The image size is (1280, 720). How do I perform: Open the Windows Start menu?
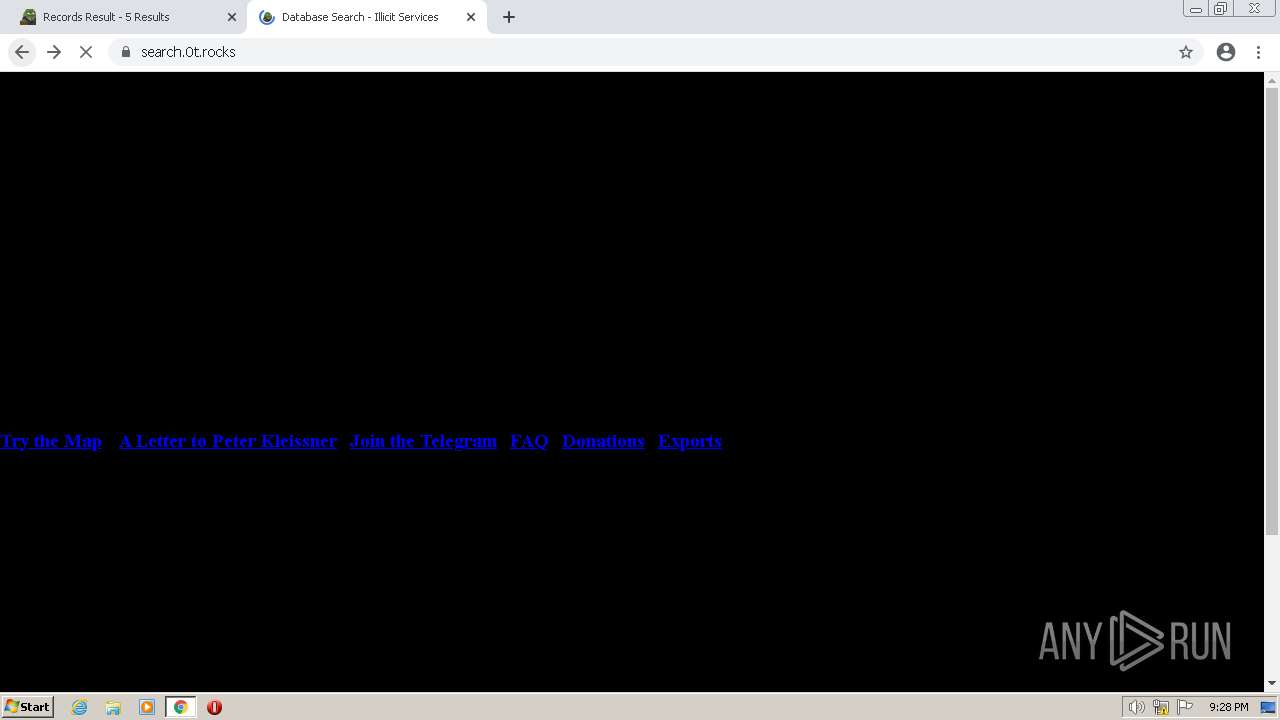coord(27,707)
